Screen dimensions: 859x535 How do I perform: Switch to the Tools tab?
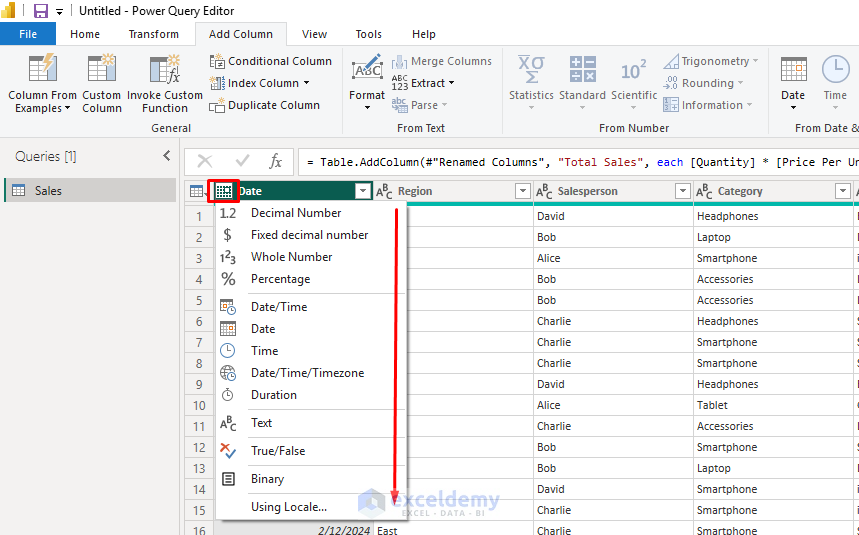click(369, 34)
